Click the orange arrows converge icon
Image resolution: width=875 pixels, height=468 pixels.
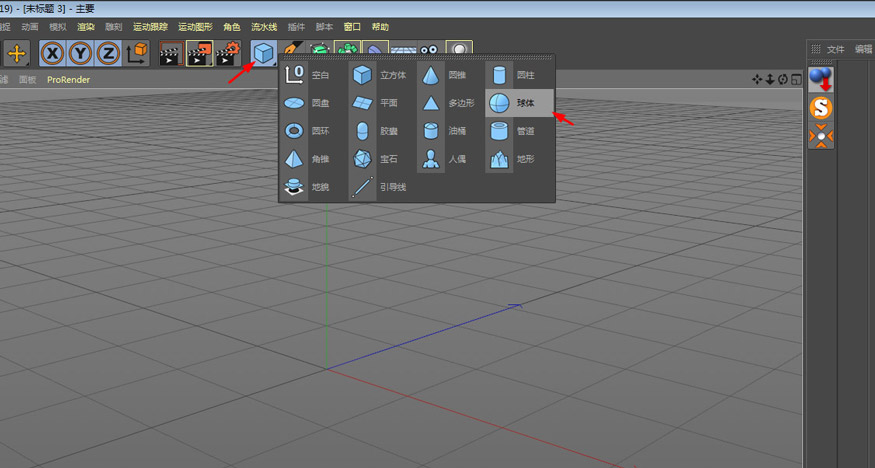pos(821,136)
